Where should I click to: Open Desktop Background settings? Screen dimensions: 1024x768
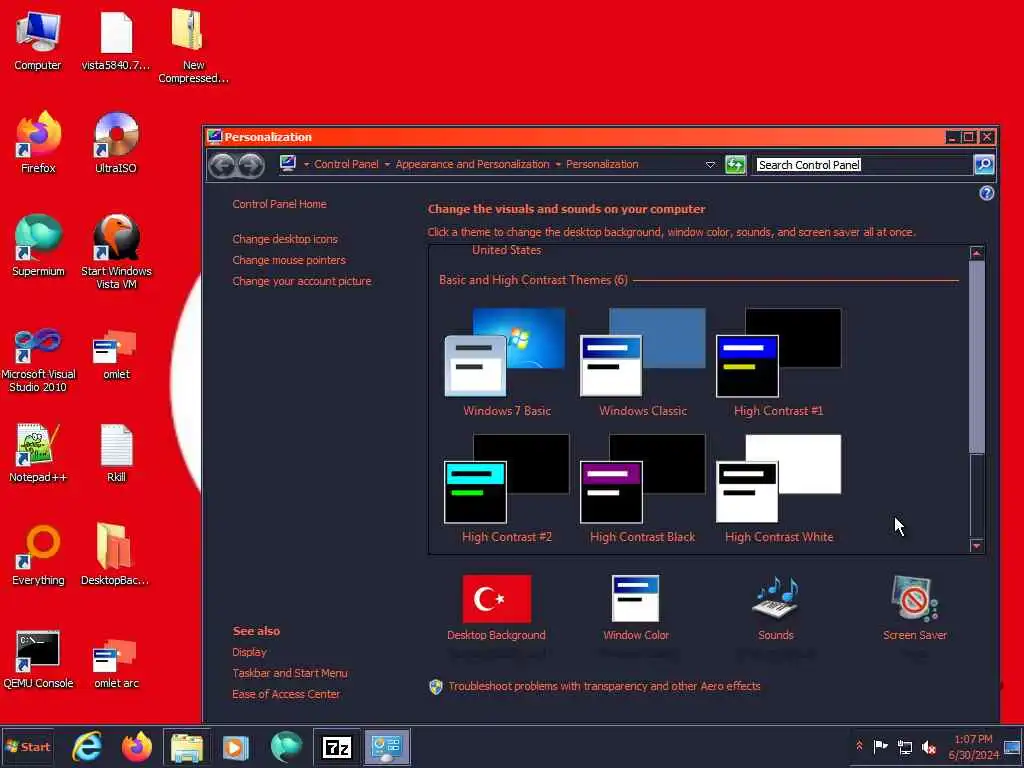[496, 607]
